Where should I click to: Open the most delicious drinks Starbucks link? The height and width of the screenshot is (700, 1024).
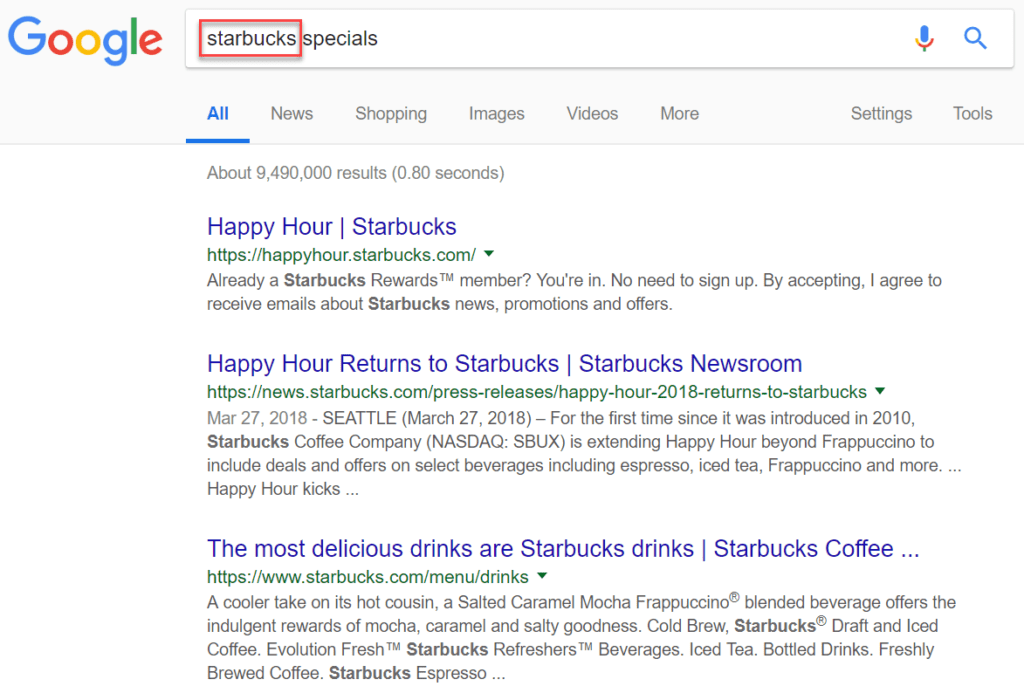coord(562,548)
